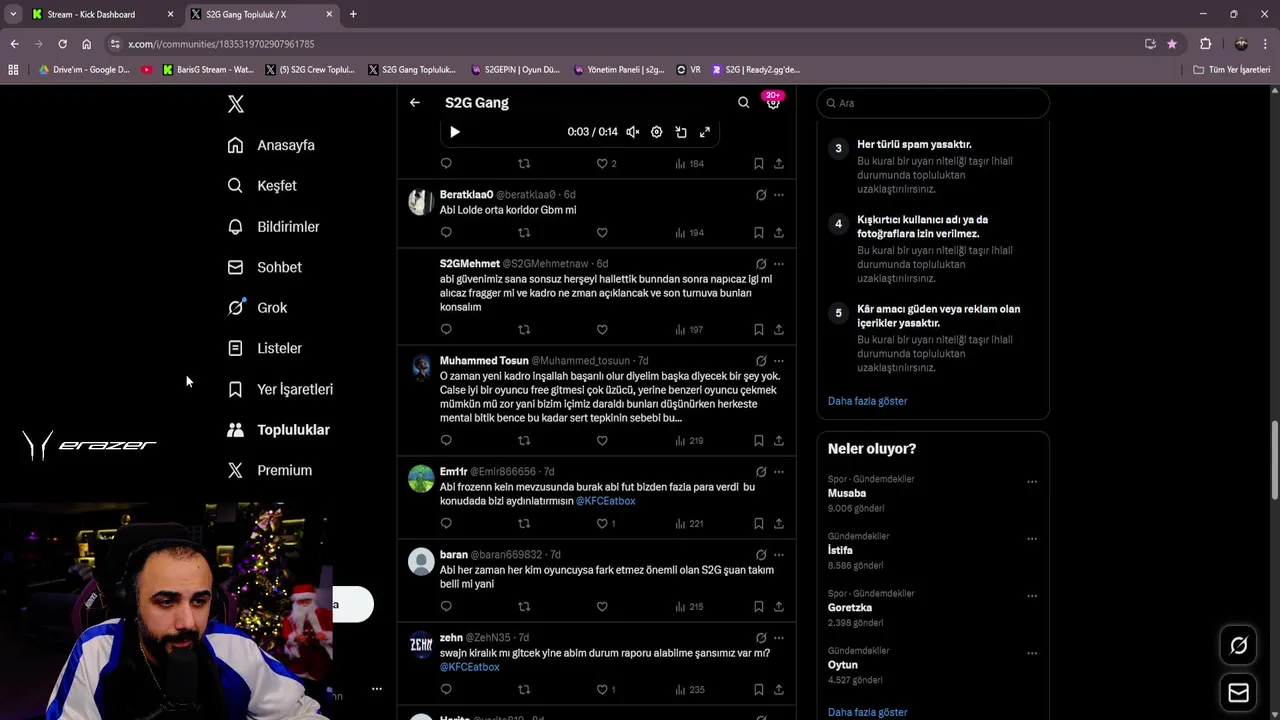Open more options on S2GMehmet post
Image resolution: width=1280 pixels, height=720 pixels.
pyautogui.click(x=779, y=264)
